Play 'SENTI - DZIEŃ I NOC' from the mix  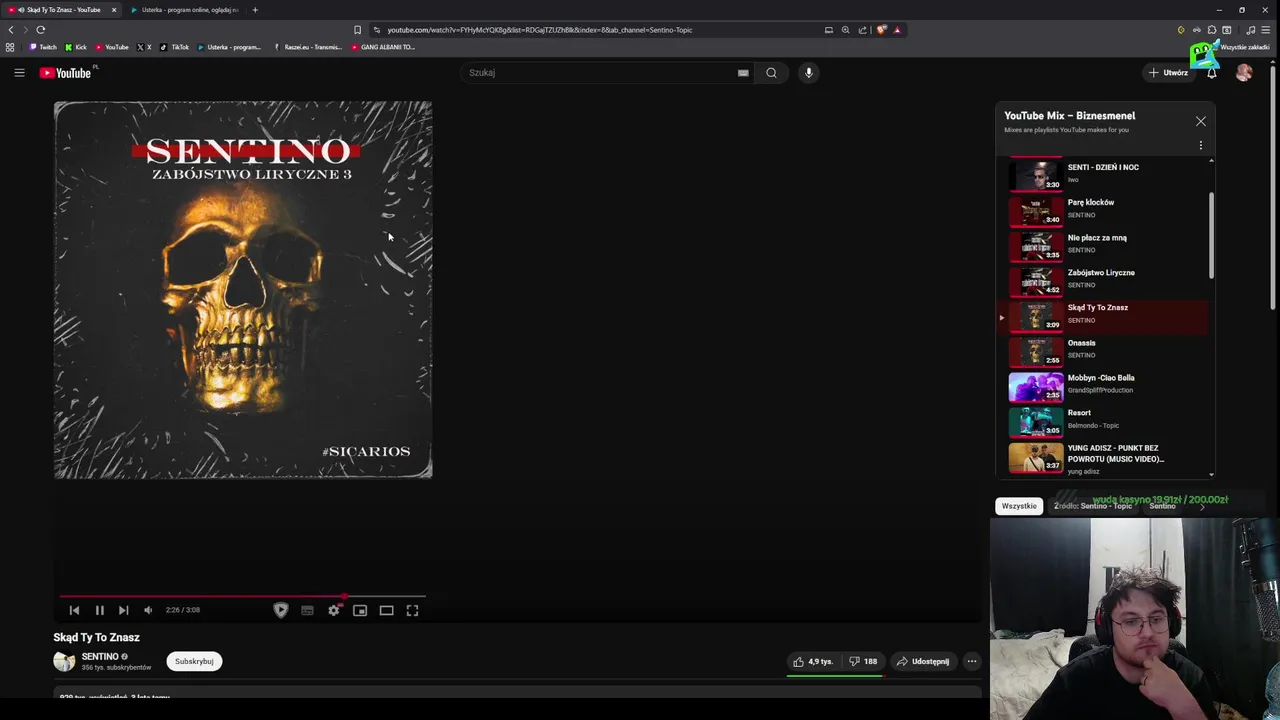pos(1104,176)
